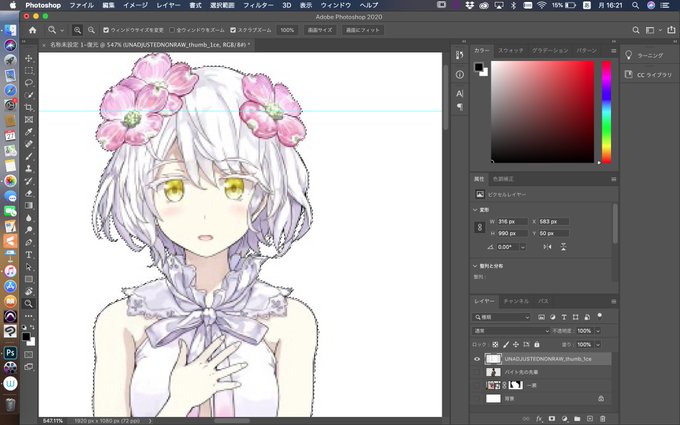Select the Rectangular Marquee tool
The image size is (680, 425).
(29, 70)
